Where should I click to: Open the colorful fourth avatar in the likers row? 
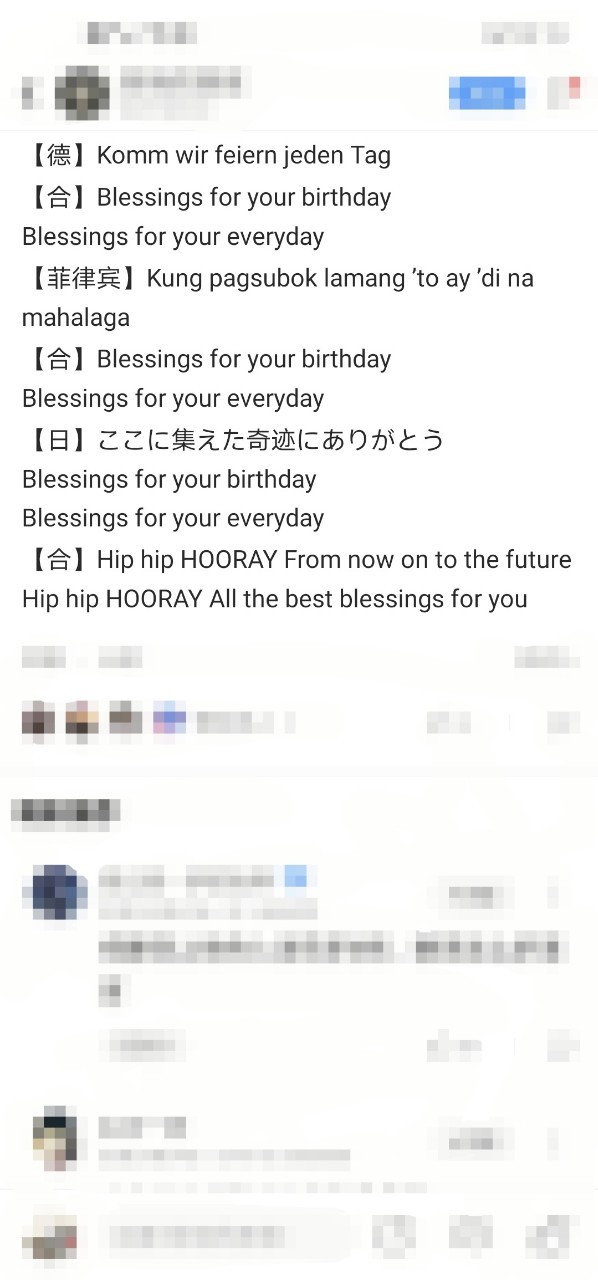pos(169,720)
